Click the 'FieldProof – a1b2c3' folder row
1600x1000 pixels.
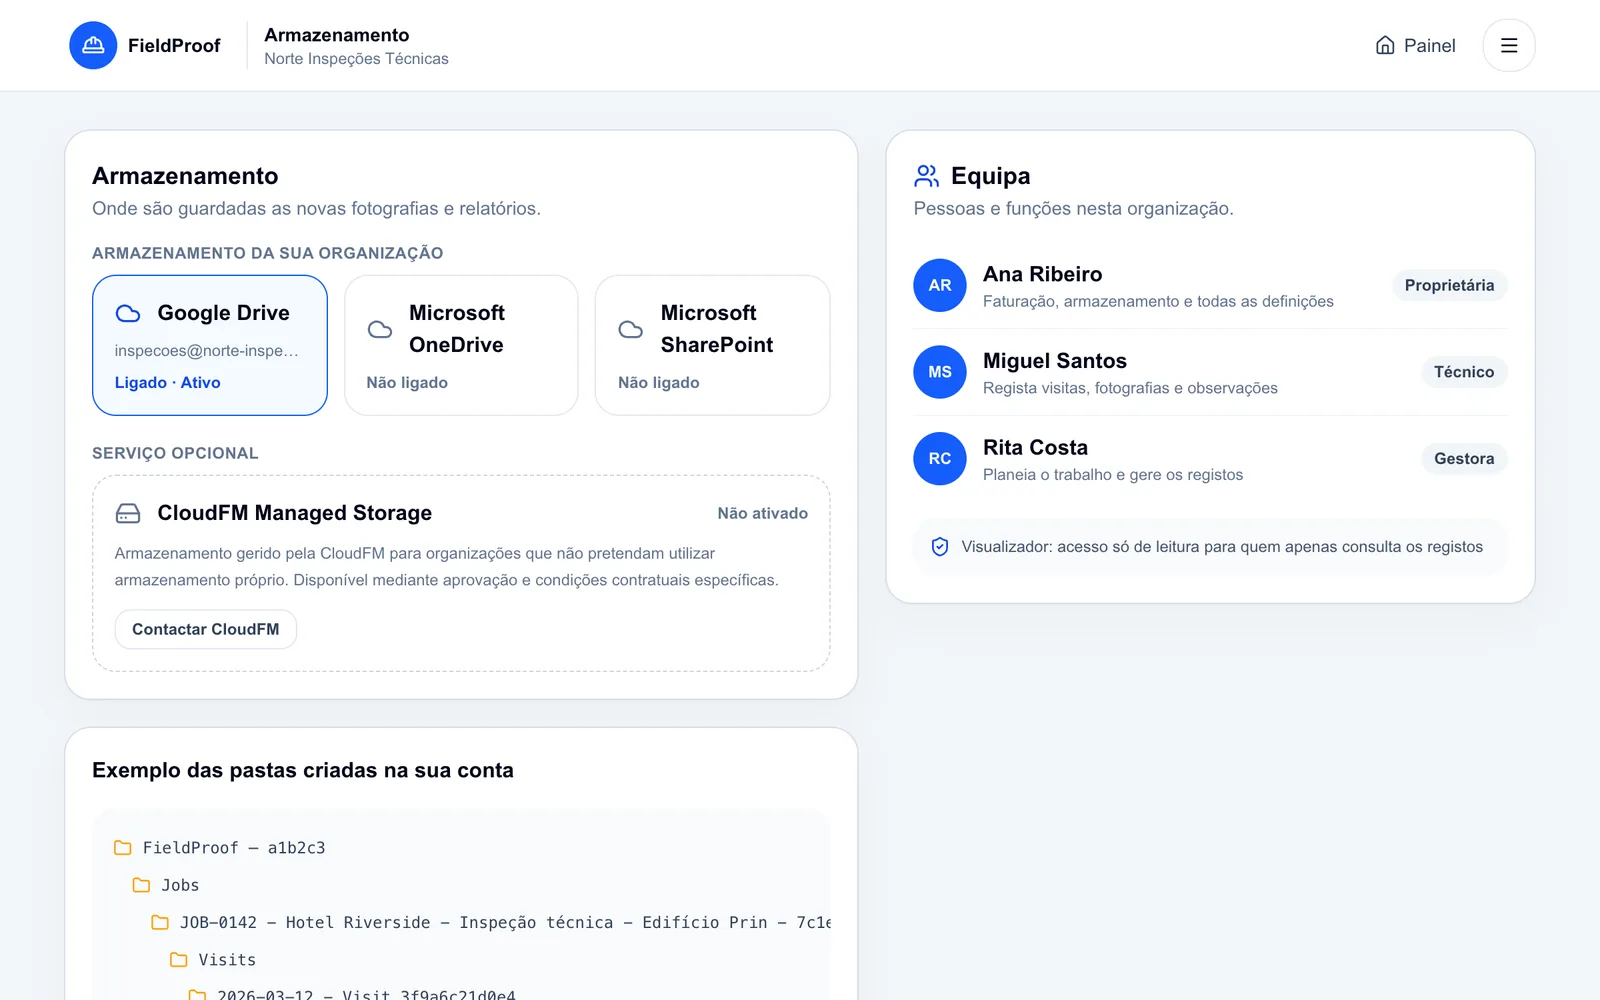coord(220,848)
